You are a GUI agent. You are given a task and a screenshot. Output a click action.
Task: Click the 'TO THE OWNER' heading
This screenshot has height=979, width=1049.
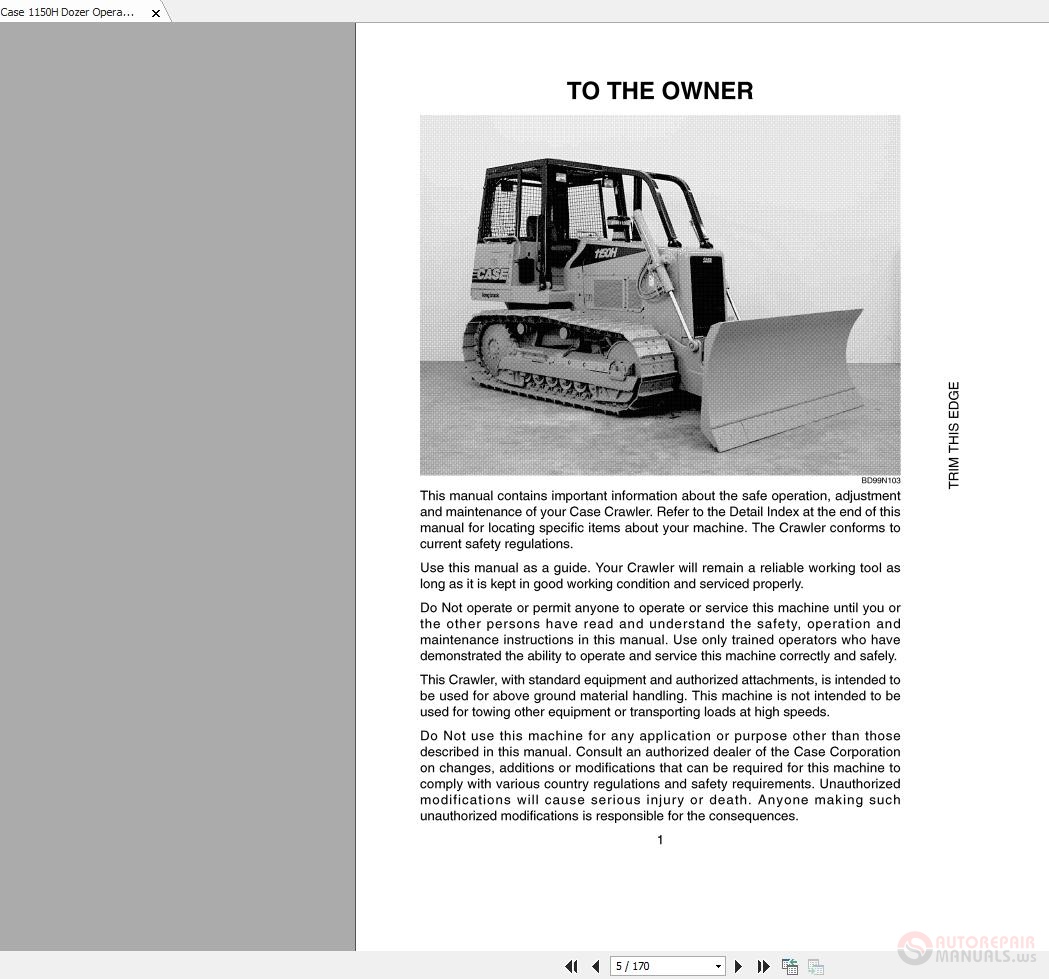click(x=660, y=91)
